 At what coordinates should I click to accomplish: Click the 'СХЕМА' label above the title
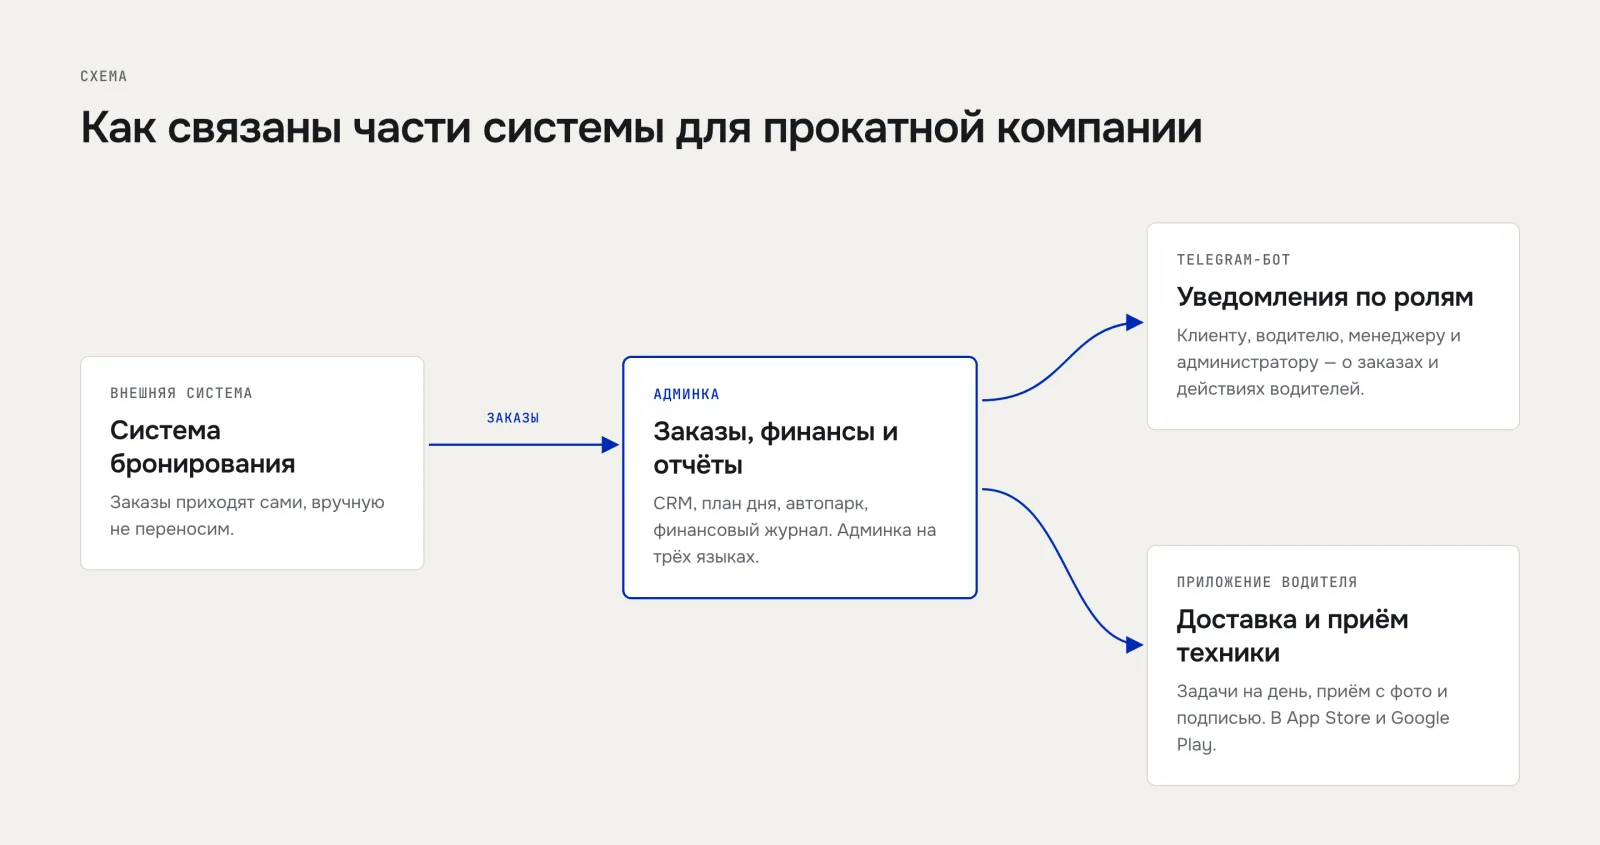tap(104, 76)
